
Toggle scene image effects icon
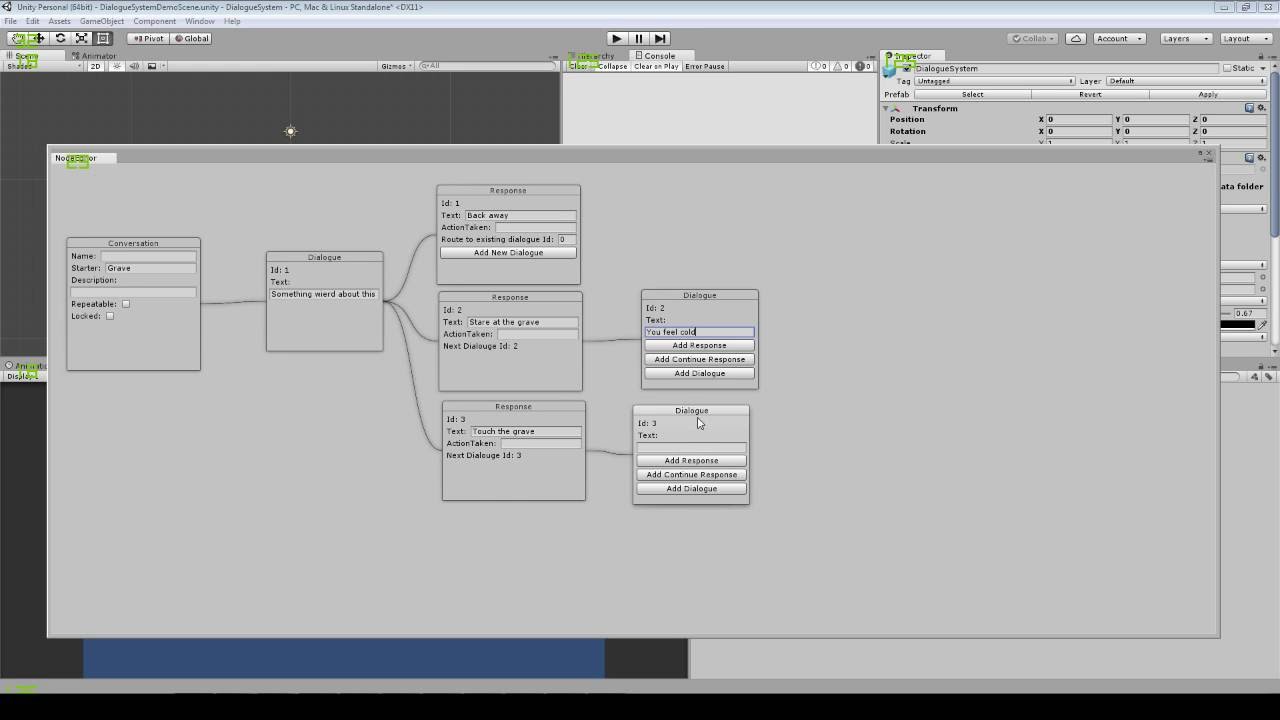(x=152, y=66)
